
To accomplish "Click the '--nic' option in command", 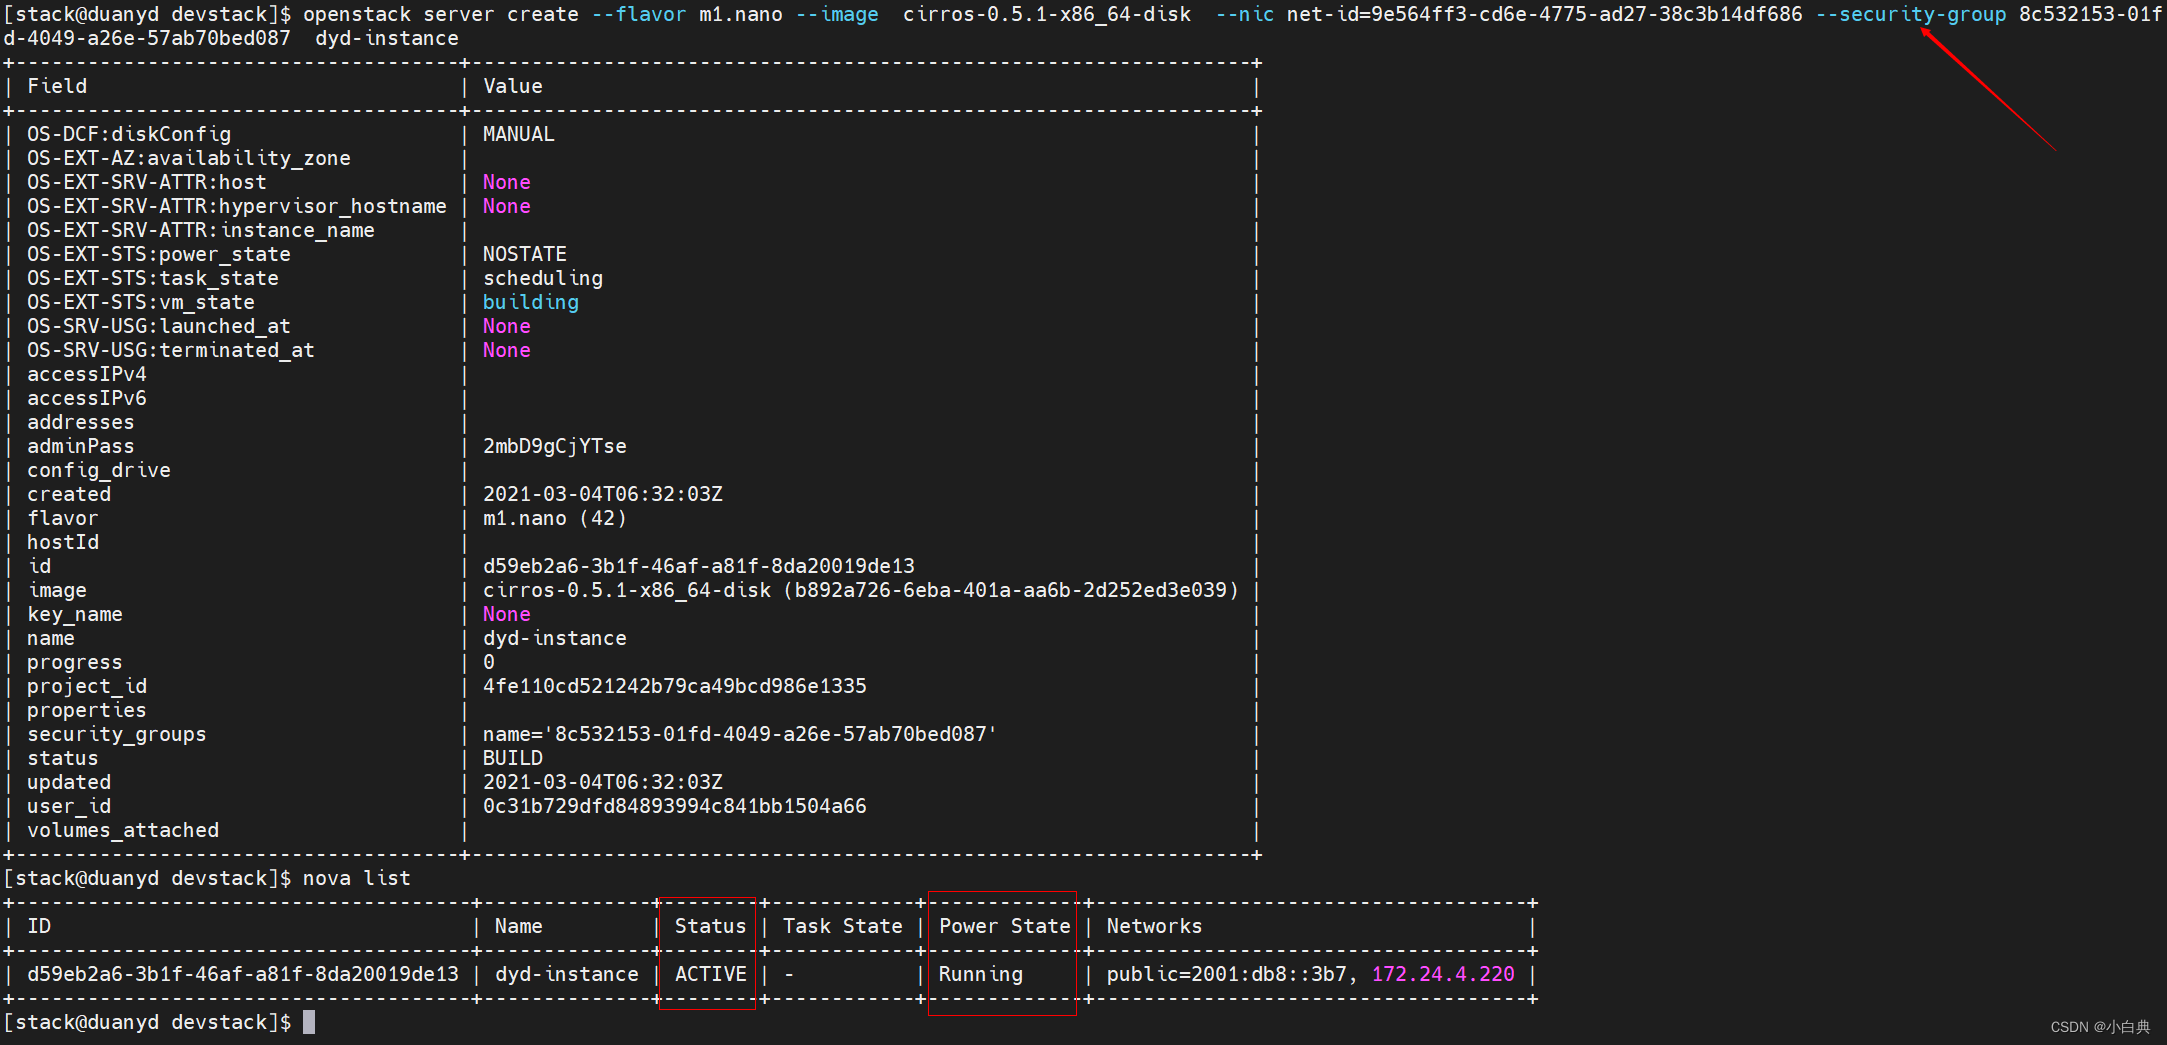I will tap(1246, 14).
